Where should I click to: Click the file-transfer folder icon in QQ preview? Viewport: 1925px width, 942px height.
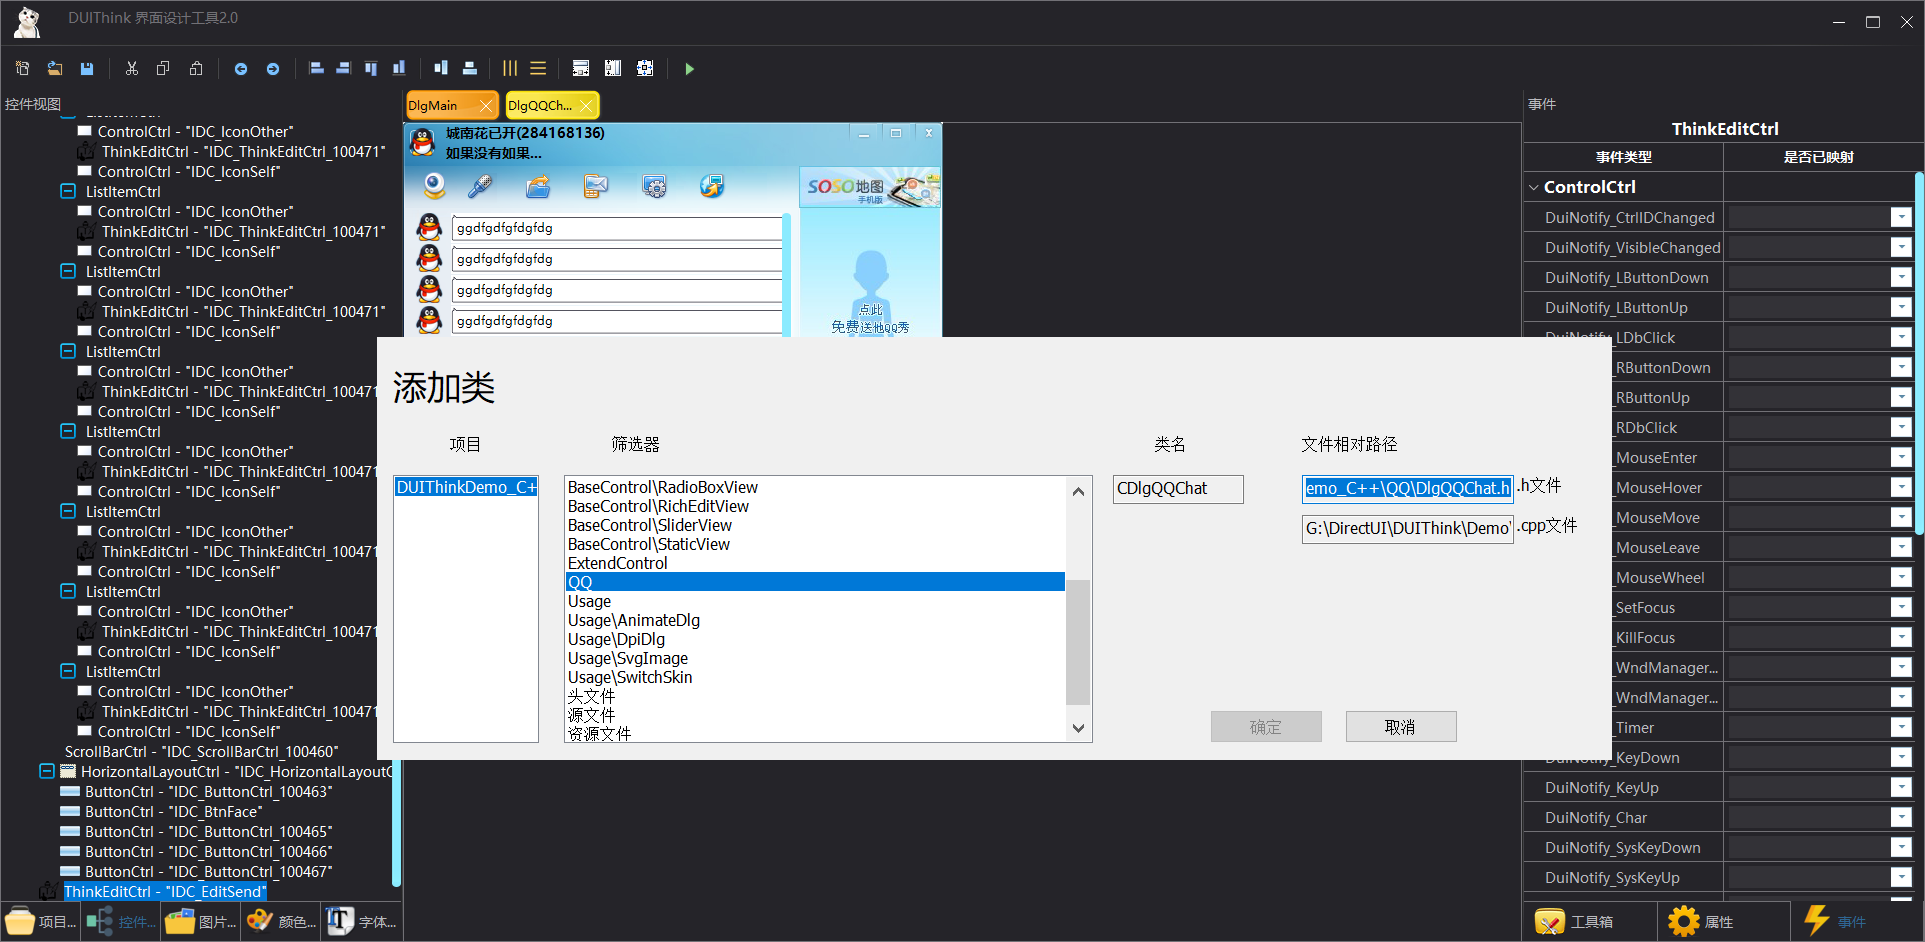[x=538, y=186]
